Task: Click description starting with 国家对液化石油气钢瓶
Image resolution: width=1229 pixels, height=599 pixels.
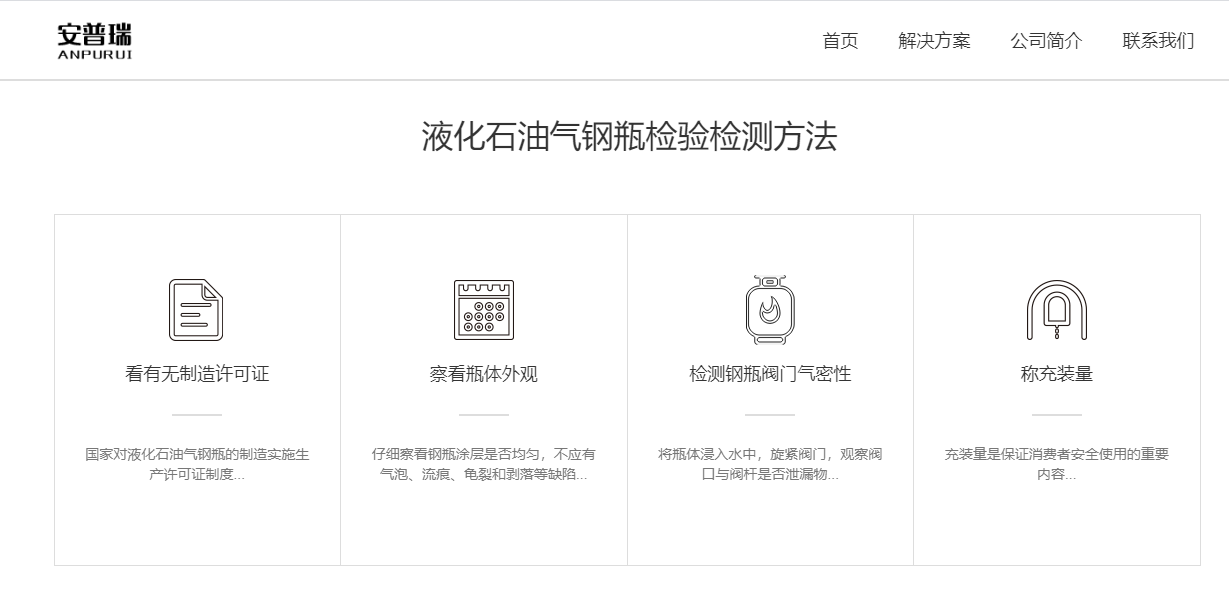Action: click(197, 464)
